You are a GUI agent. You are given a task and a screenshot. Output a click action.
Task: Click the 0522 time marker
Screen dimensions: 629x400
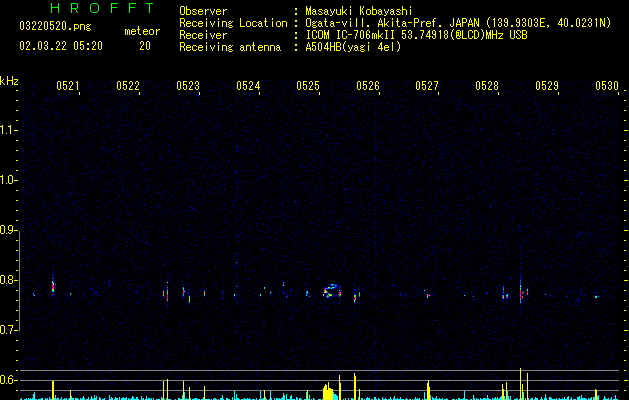pyautogui.click(x=128, y=86)
